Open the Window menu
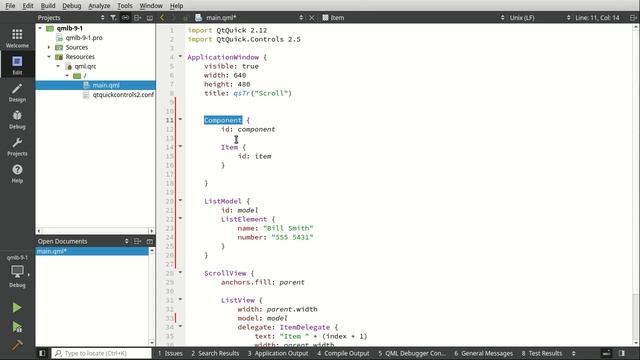The height and width of the screenshot is (360, 640). coord(151,6)
